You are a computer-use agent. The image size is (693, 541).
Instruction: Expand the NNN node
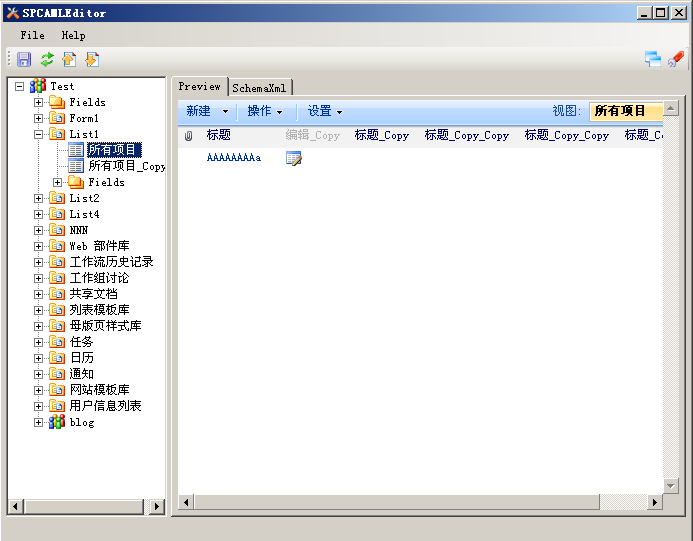[38, 230]
